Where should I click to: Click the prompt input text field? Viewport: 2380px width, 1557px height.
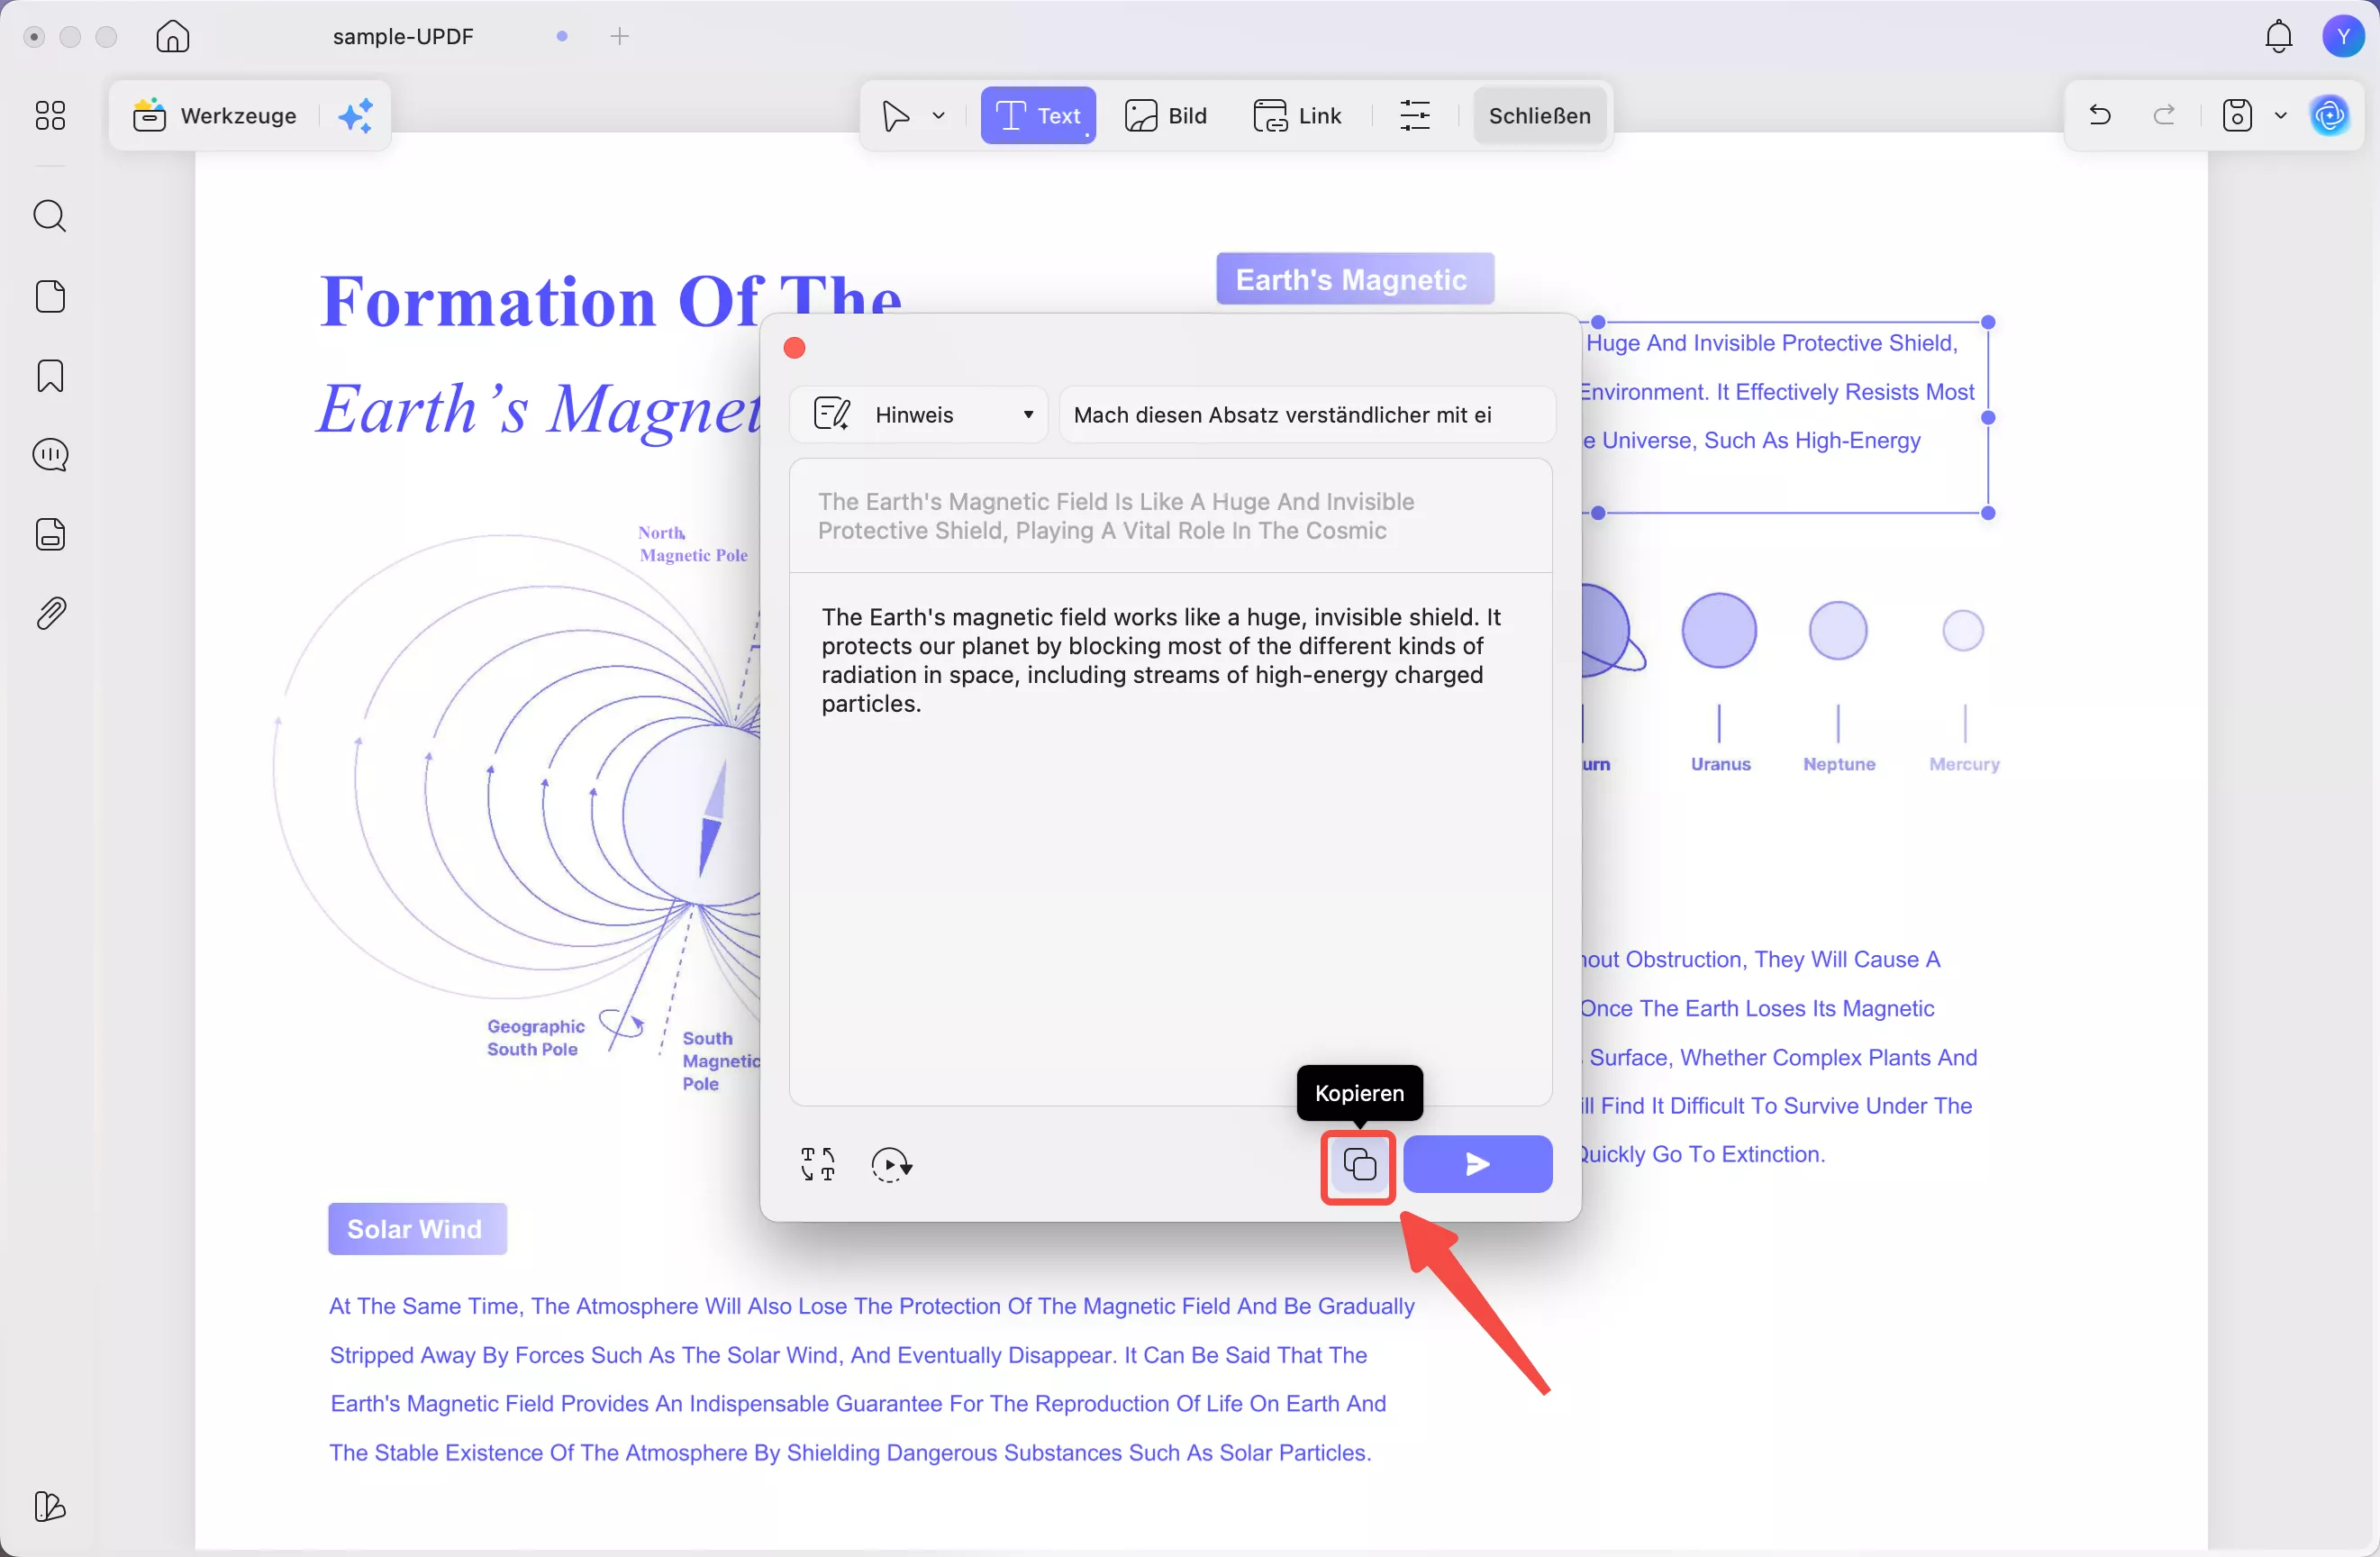tap(1305, 414)
